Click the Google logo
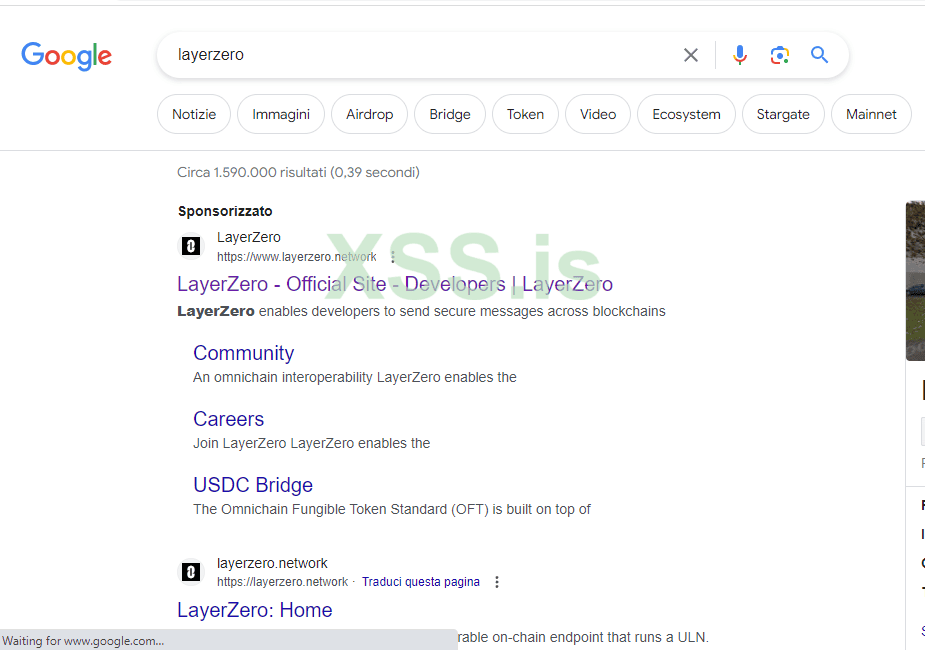925x650 pixels. [66, 57]
